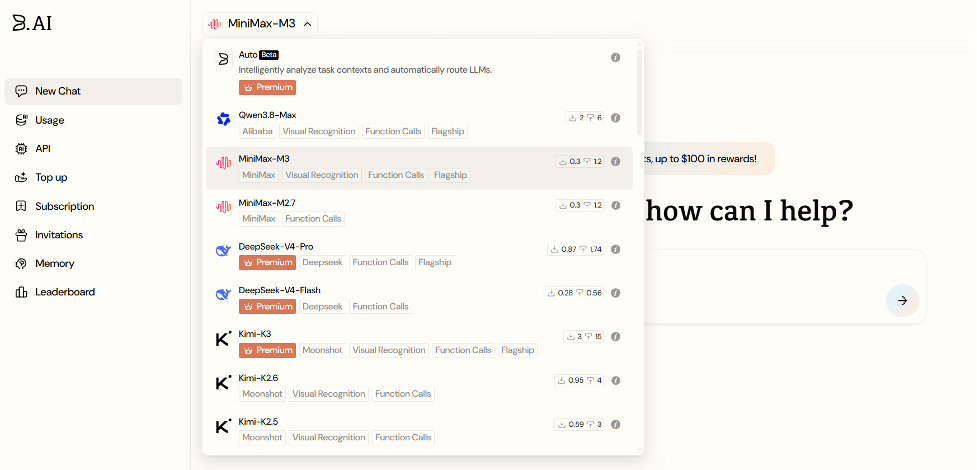Viewport: 977px width, 470px height.
Task: Choose the Kimi-K2.5 model
Action: tap(419, 430)
